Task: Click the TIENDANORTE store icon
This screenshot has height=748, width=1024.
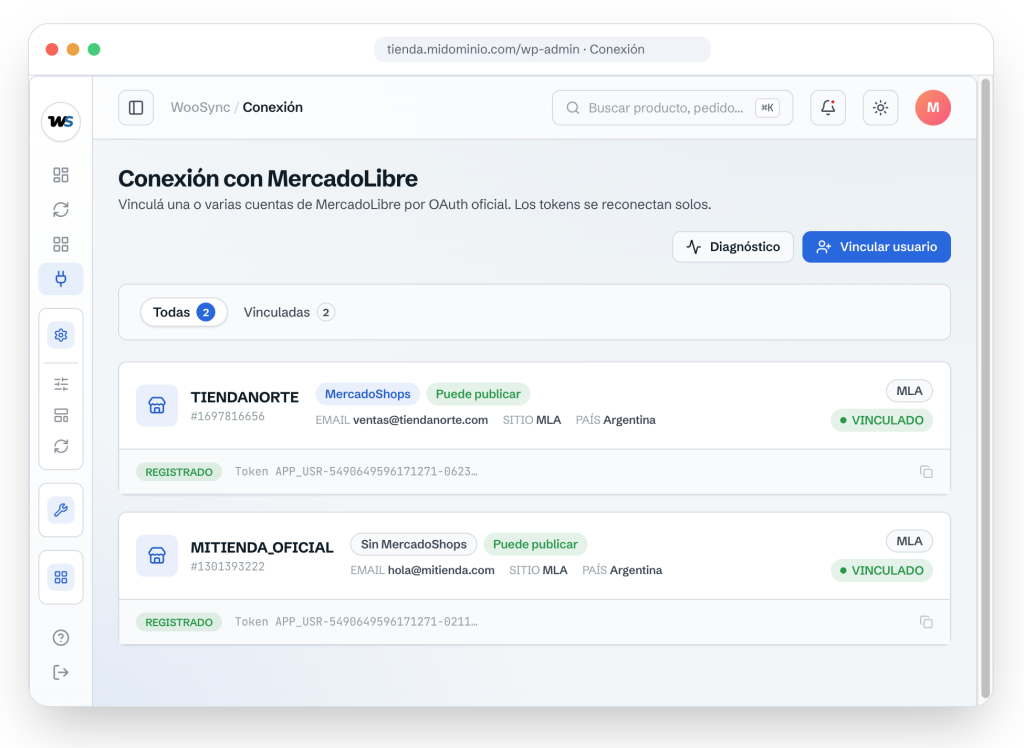Action: (157, 406)
